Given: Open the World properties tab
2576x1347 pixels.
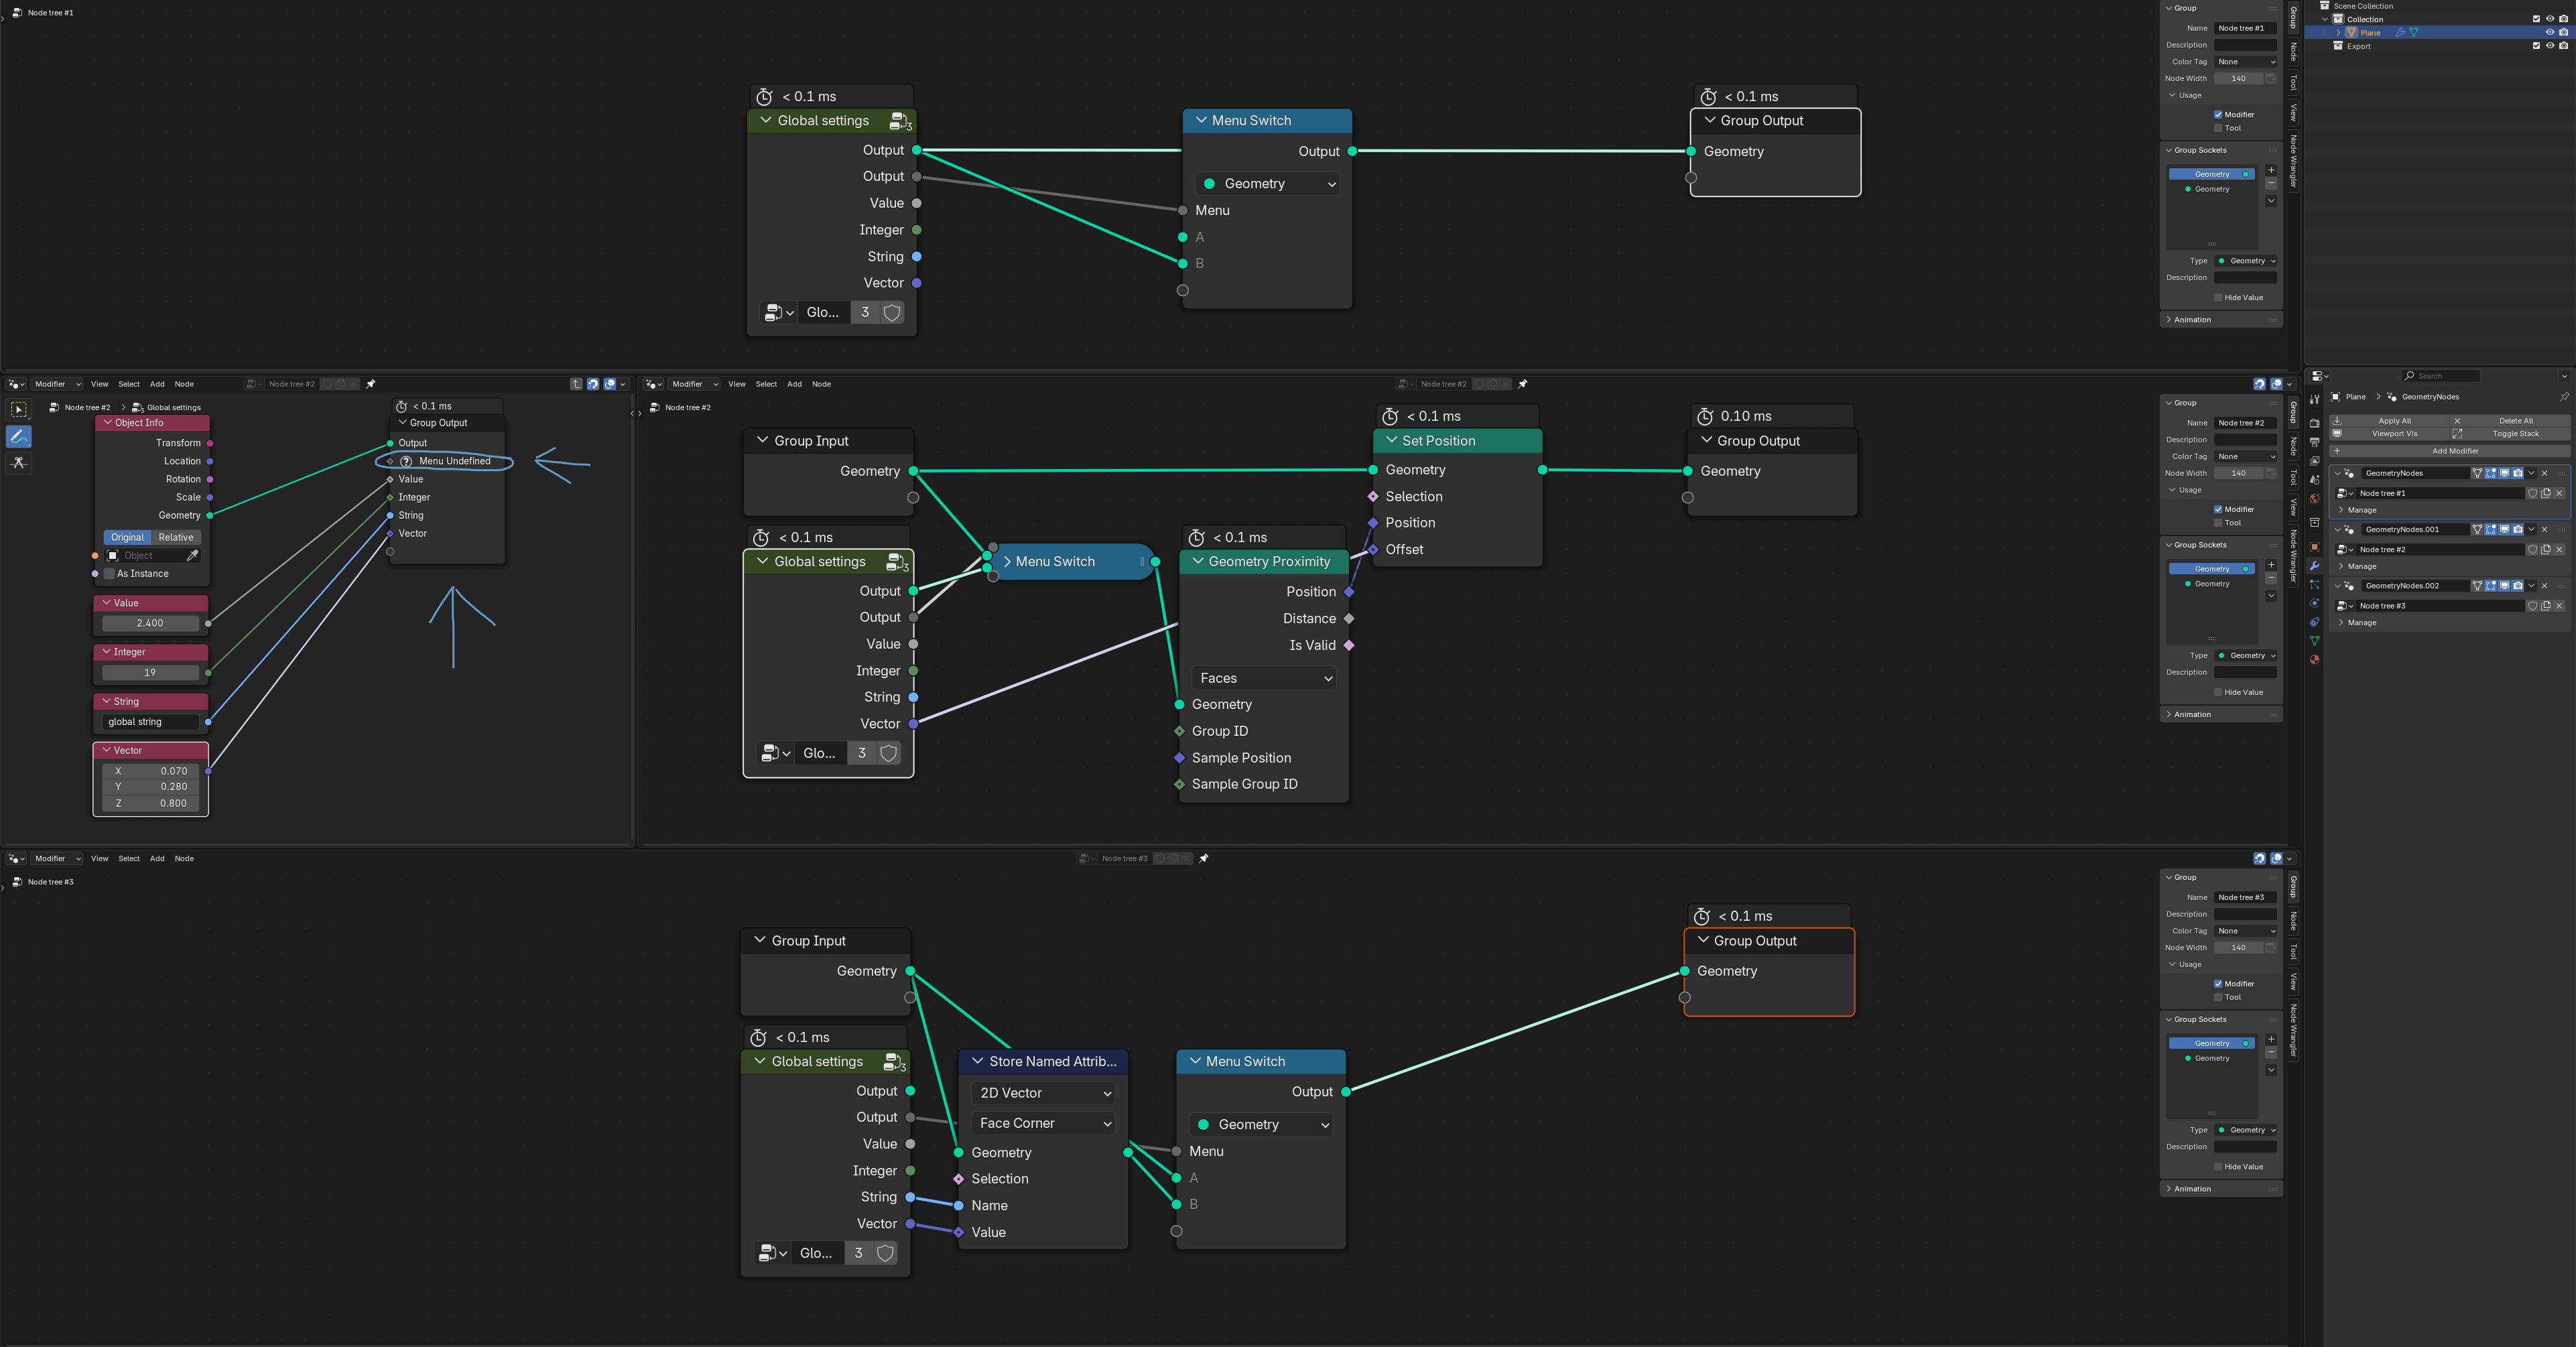Looking at the screenshot, I should click(x=2314, y=499).
